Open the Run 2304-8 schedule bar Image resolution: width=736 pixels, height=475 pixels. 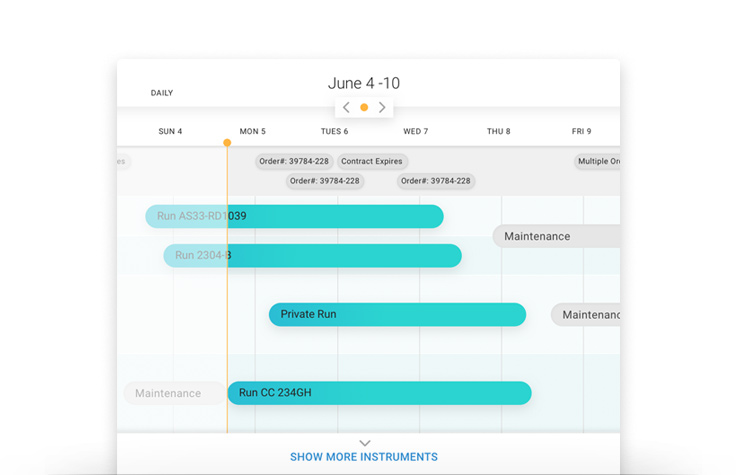312,255
